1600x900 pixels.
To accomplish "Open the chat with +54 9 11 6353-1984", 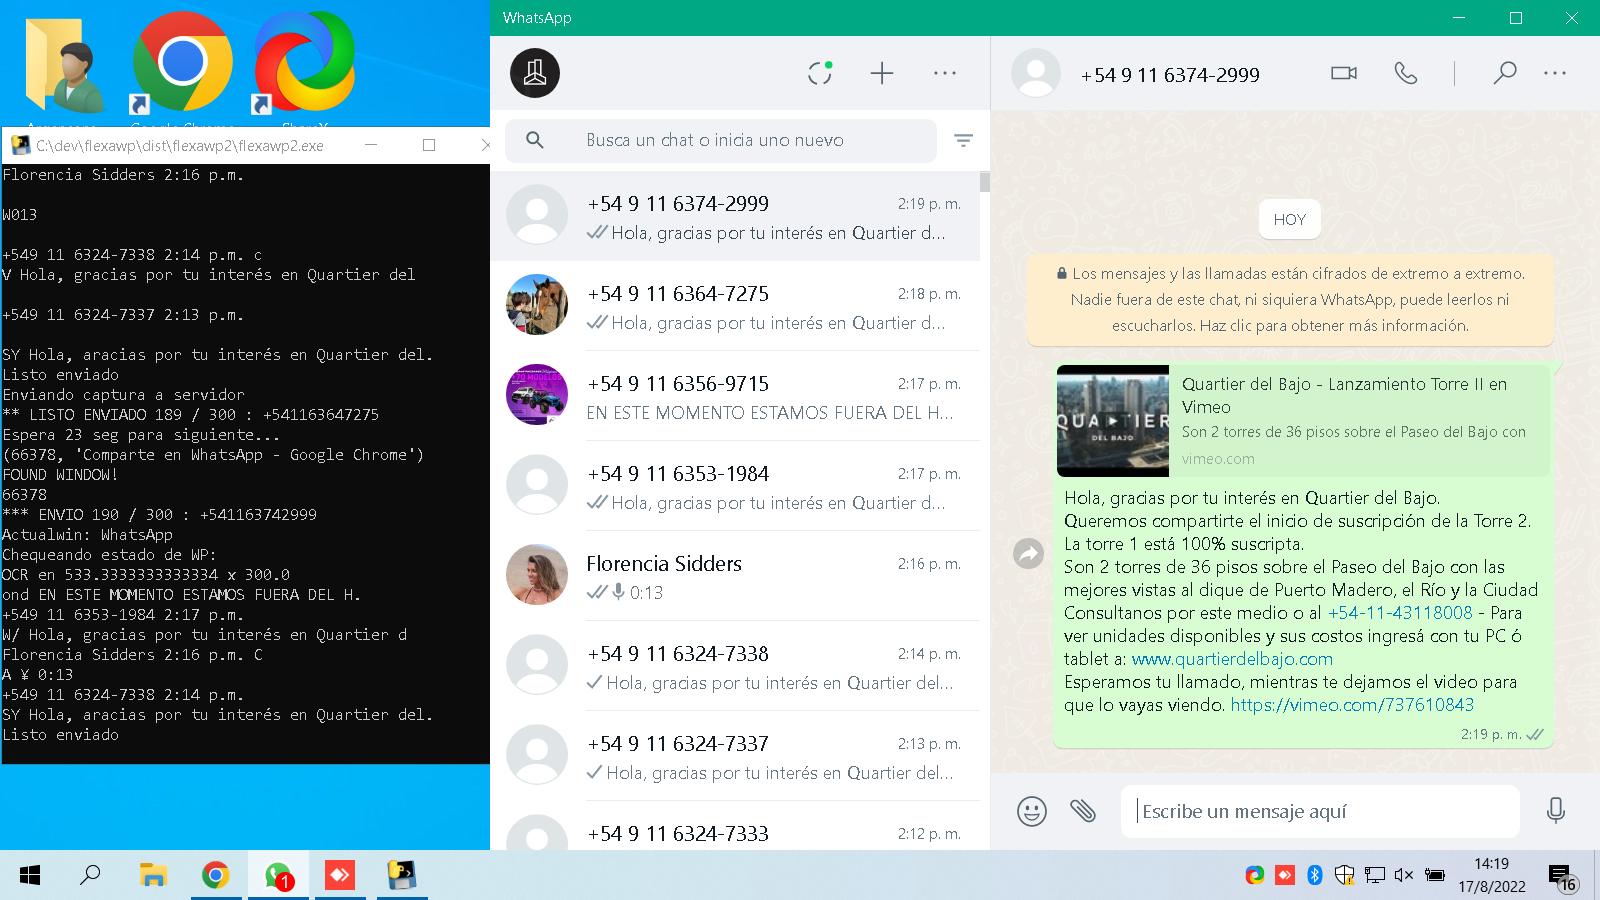I will point(735,486).
